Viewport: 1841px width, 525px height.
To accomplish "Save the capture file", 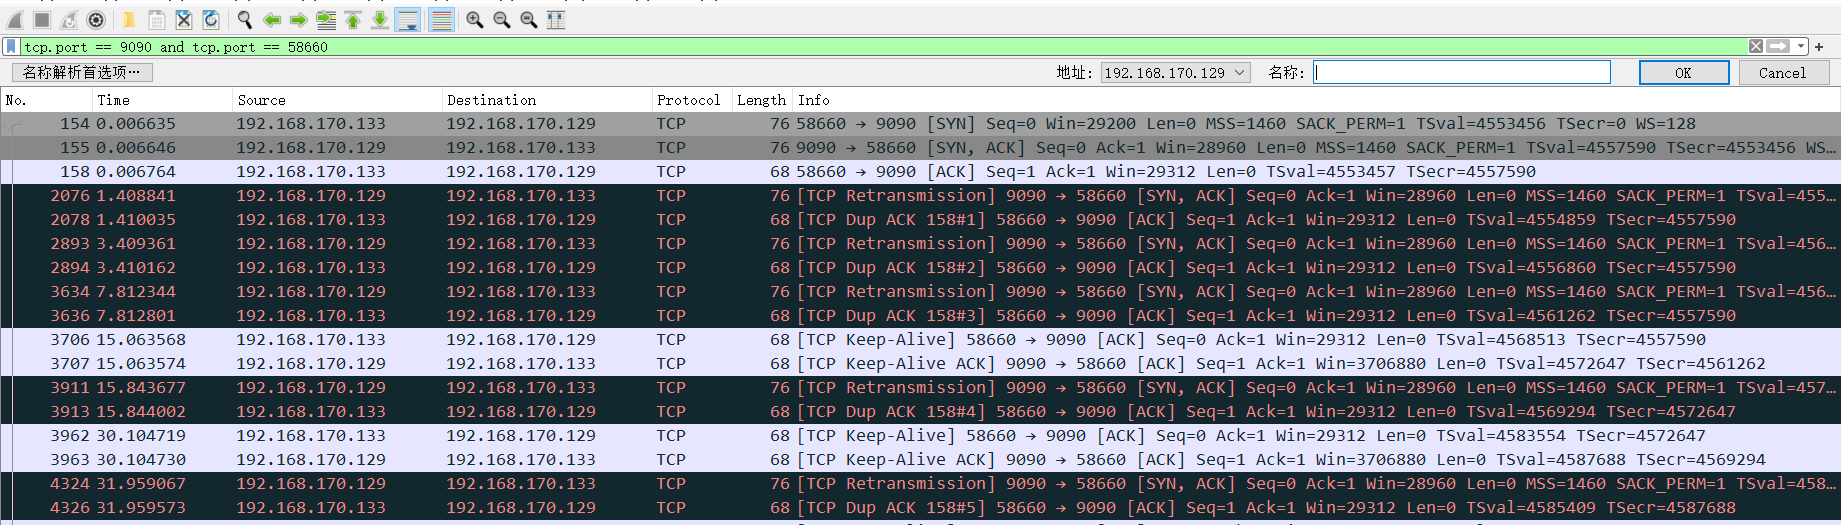I will [x=157, y=19].
